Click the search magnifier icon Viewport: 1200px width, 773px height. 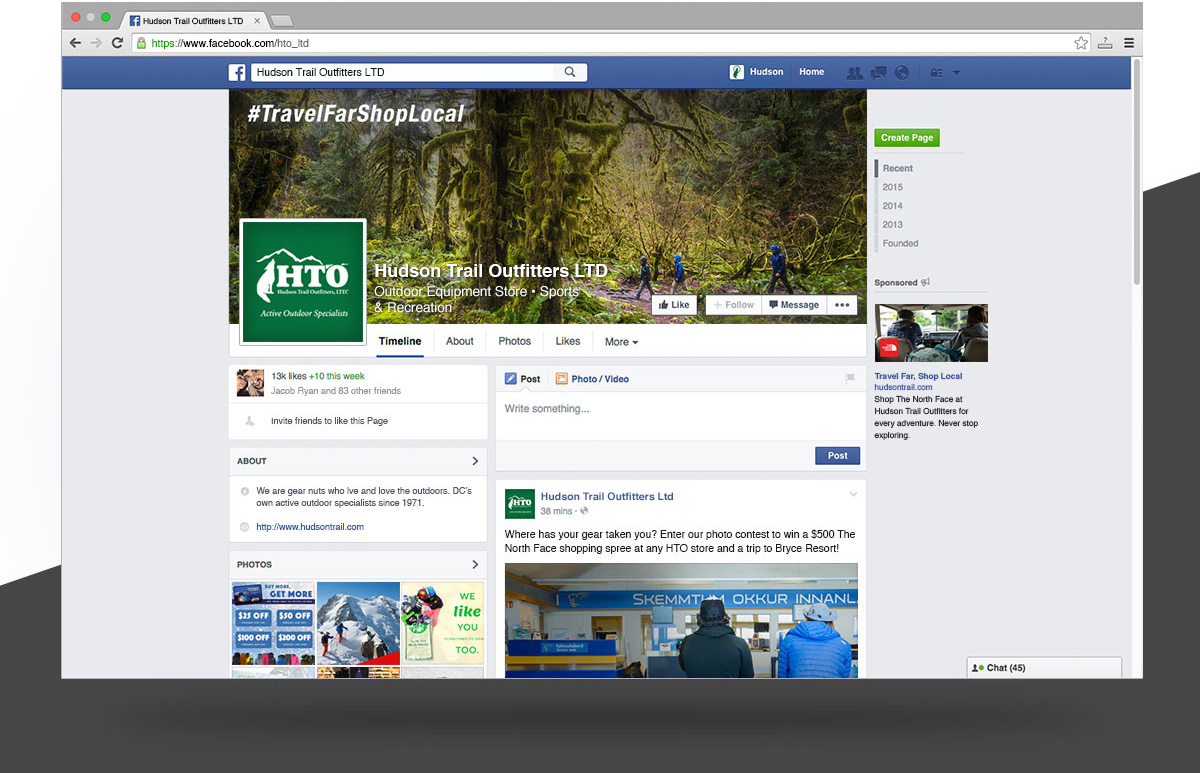tap(570, 72)
